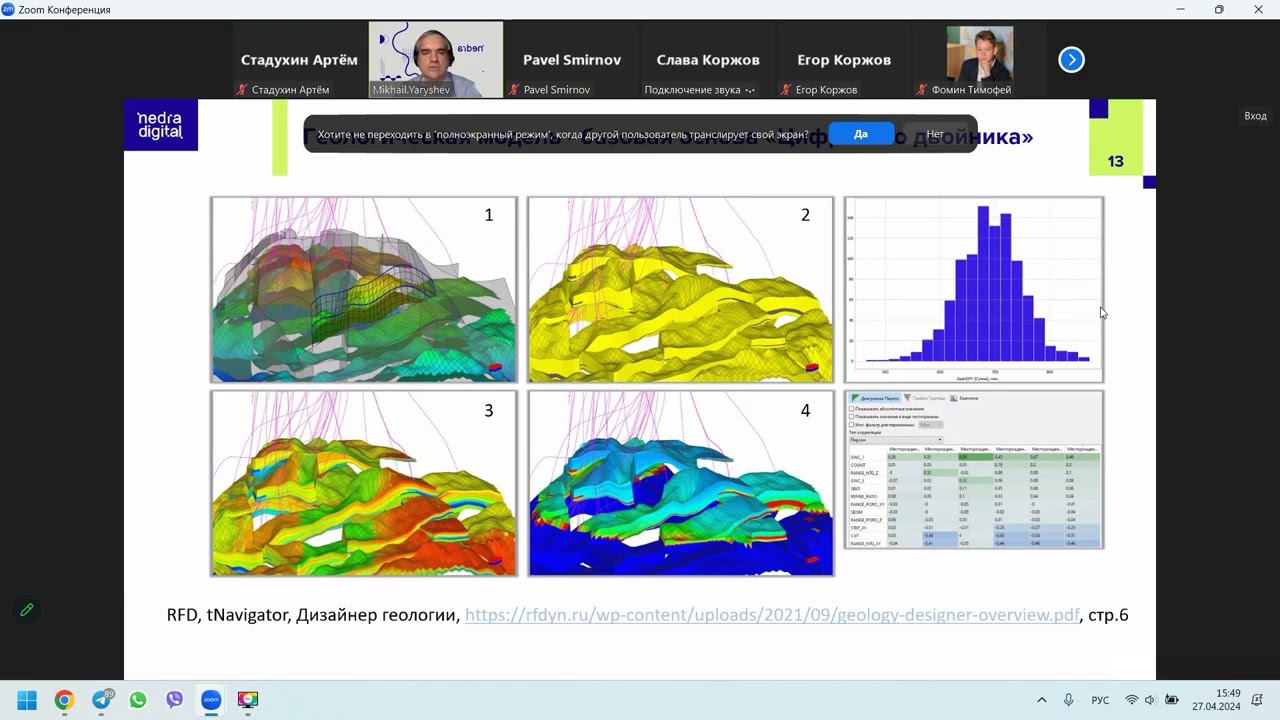Viewport: 1280px width, 720px height.
Task: Open the correlation type dropdown
Action: pyautogui.click(x=896, y=439)
